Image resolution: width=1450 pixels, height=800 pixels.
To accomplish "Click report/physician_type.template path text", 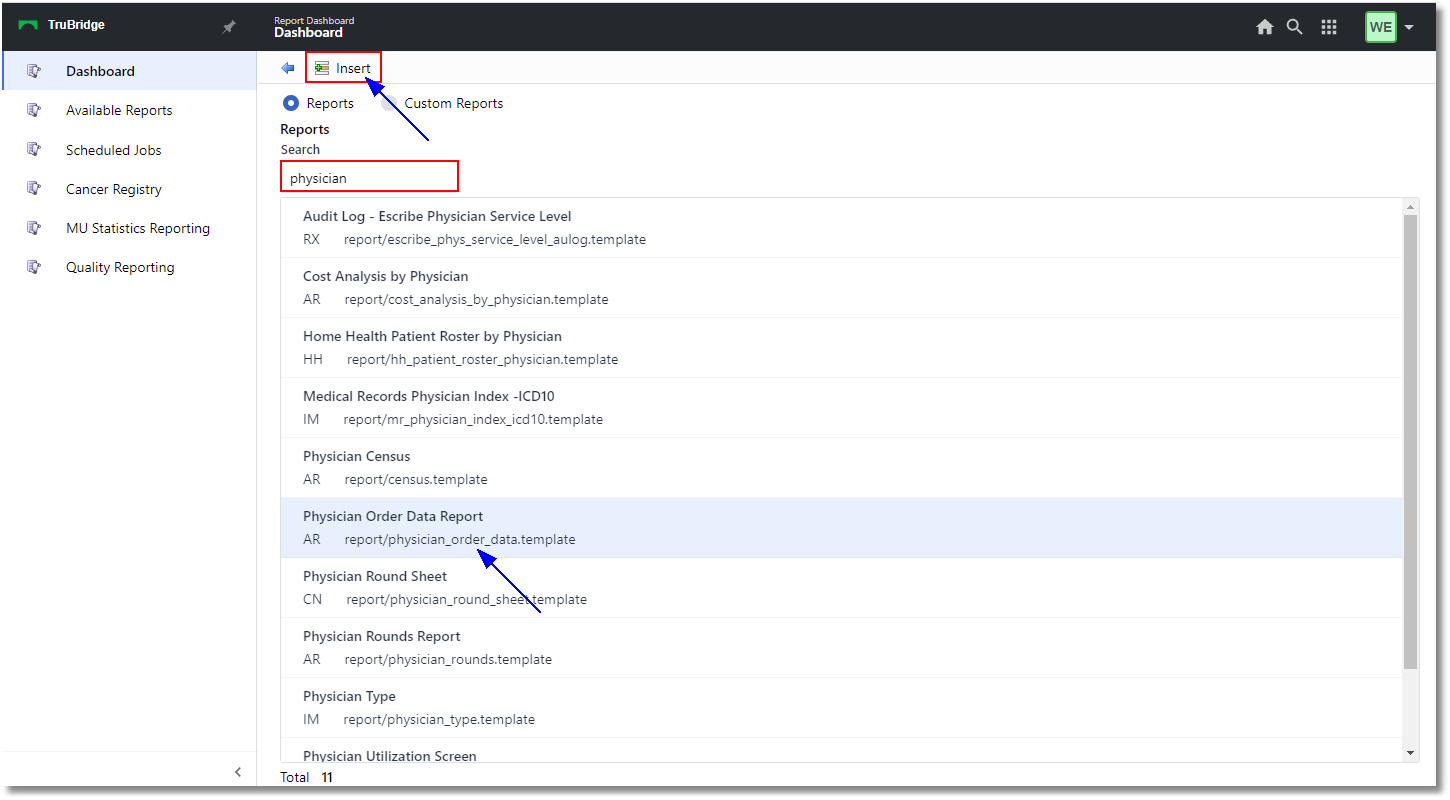I will [x=439, y=719].
